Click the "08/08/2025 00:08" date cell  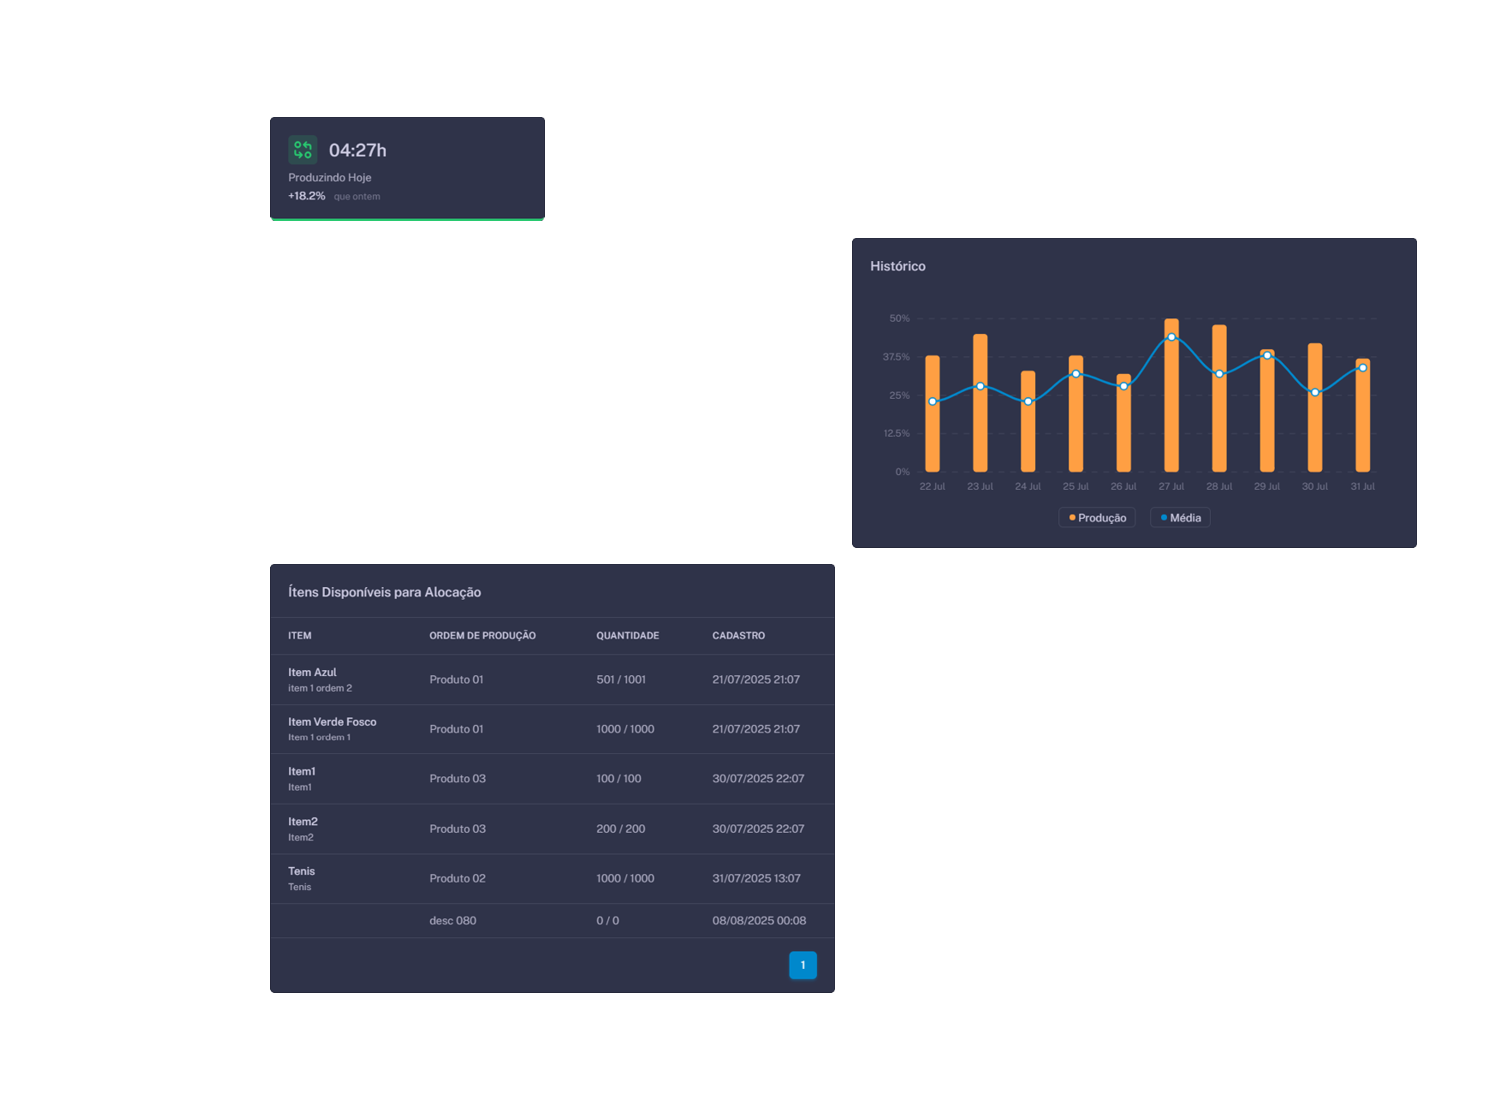click(759, 921)
